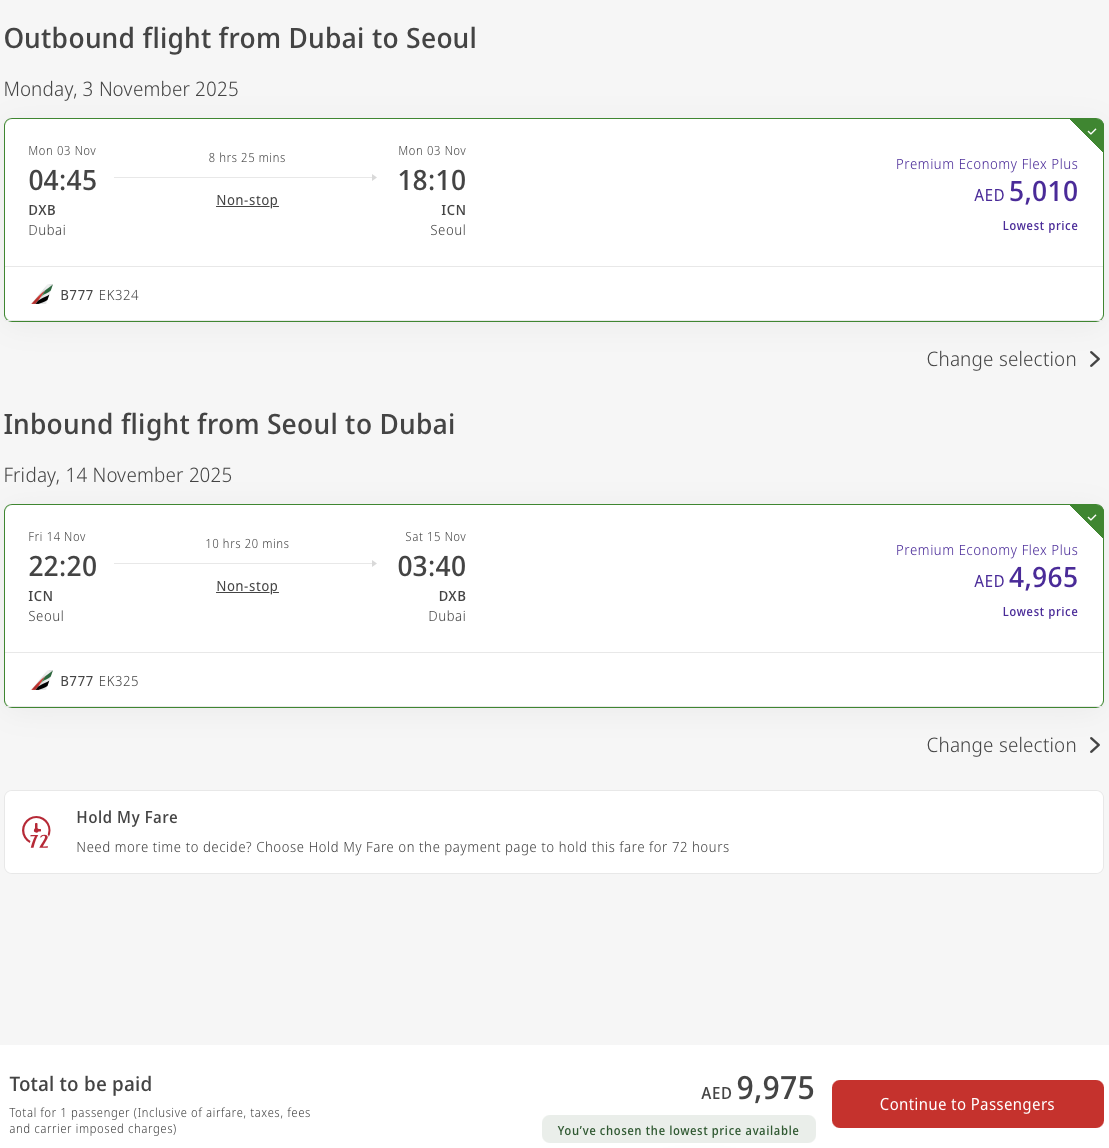Open Non-stop details for the Dubai to Seoul flight
This screenshot has width=1109, height=1148.
(247, 200)
